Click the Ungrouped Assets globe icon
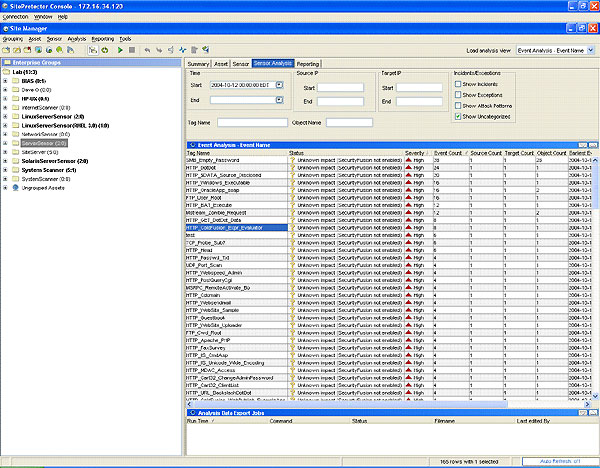Image resolution: width=600 pixels, height=468 pixels. click(14, 187)
